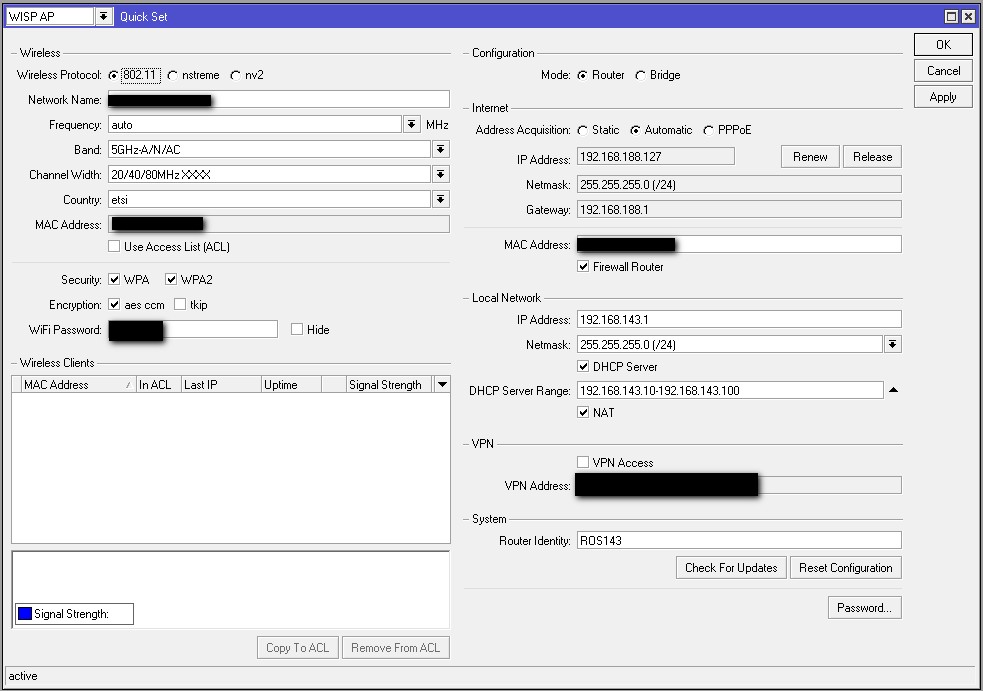This screenshot has height=691, width=983.
Task: Click Remove From ACL button
Action: coord(396,648)
